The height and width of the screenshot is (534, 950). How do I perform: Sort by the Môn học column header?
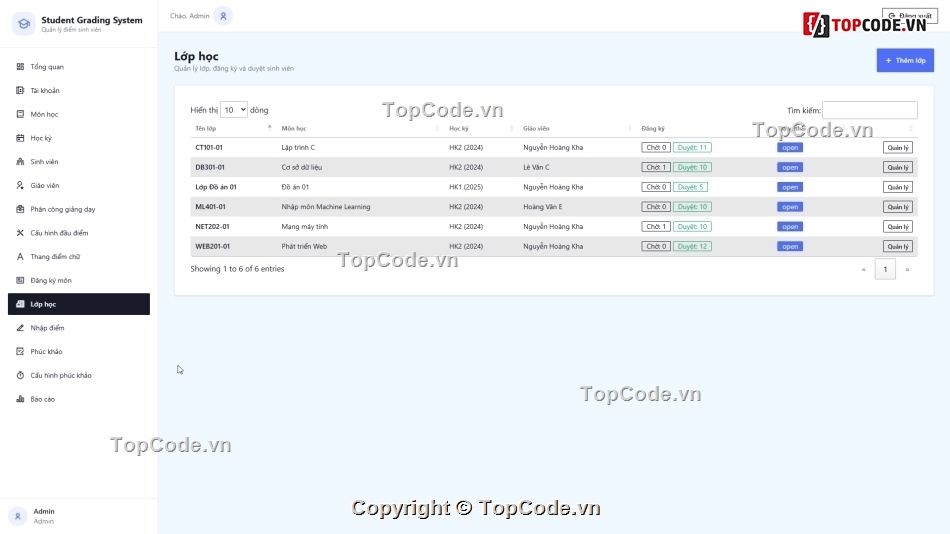[x=360, y=128]
